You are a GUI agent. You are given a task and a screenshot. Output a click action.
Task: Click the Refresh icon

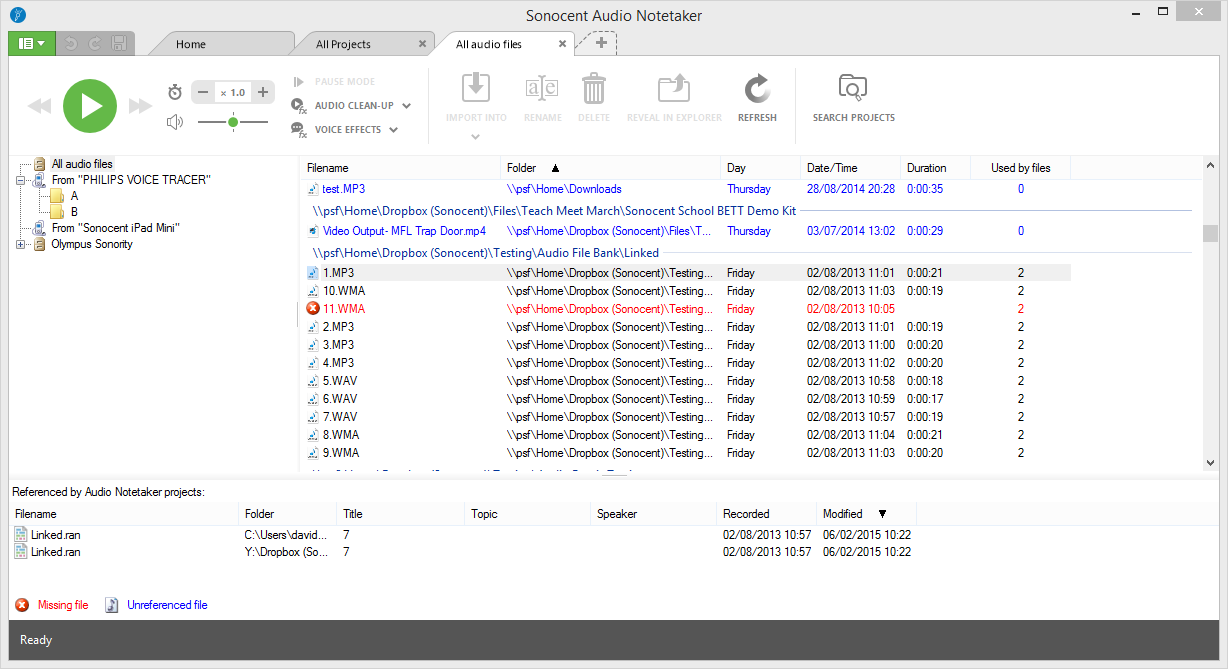pos(757,90)
